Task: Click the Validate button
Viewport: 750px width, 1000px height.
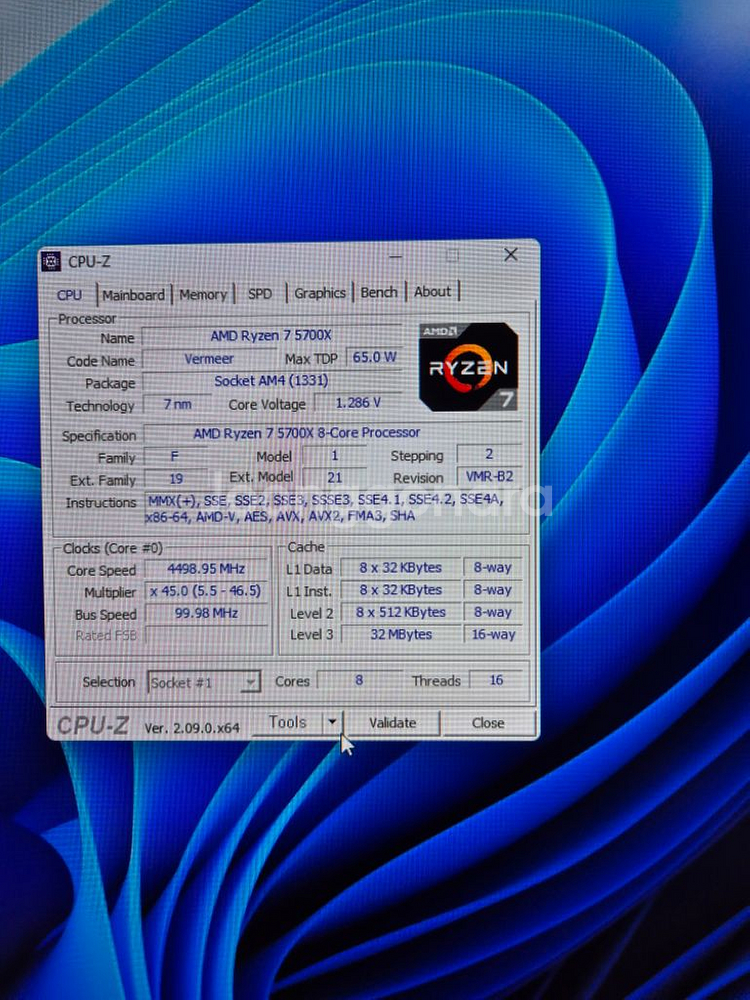Action: click(392, 723)
